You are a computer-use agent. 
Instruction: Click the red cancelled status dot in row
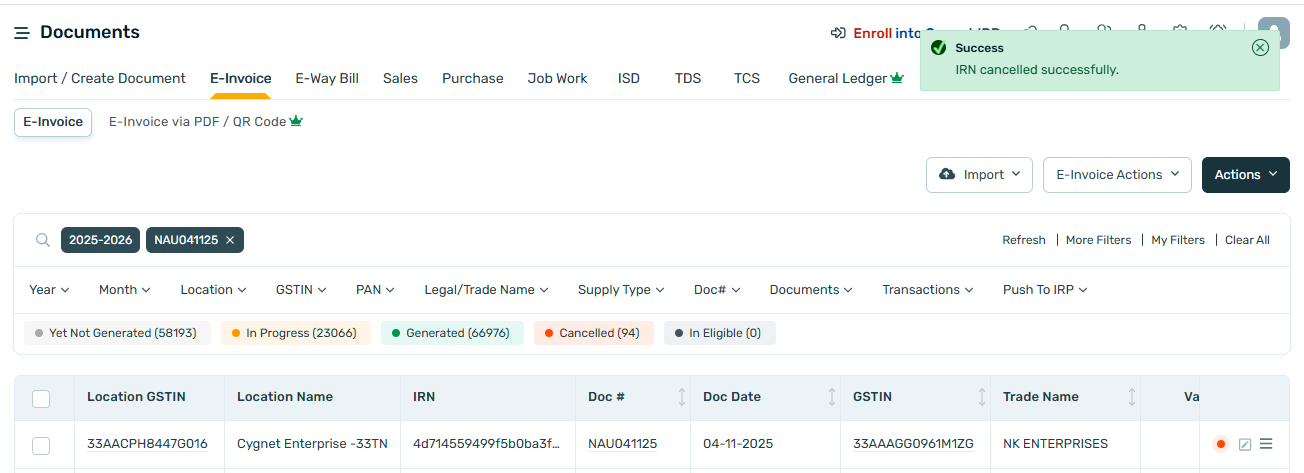(1220, 444)
